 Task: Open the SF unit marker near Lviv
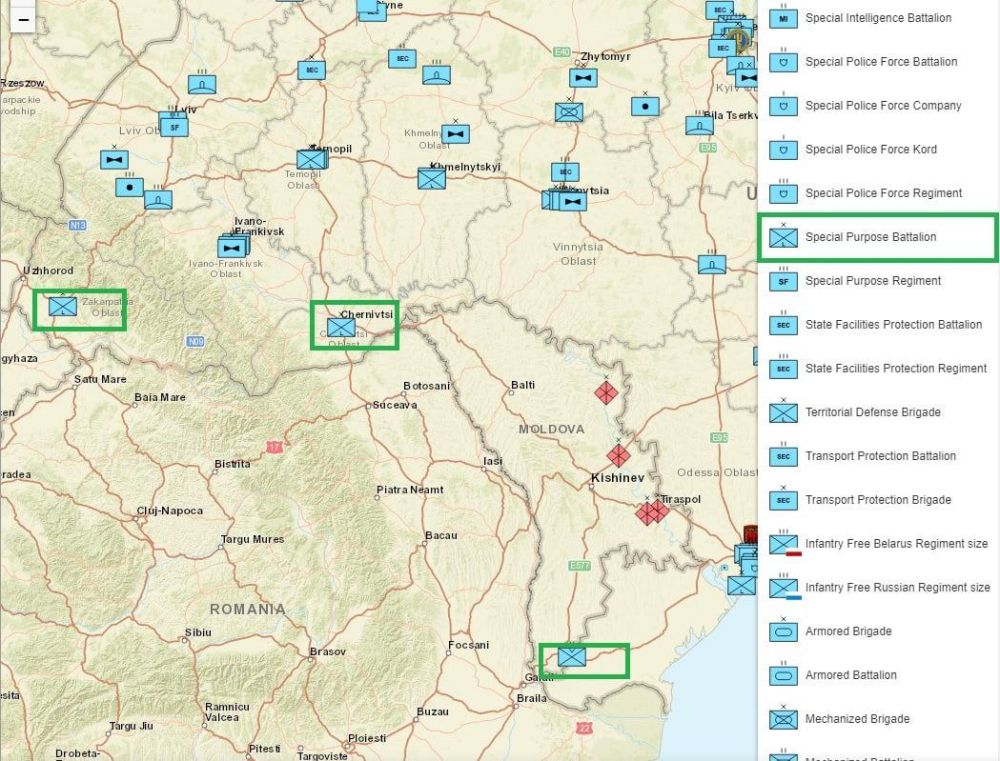[175, 127]
